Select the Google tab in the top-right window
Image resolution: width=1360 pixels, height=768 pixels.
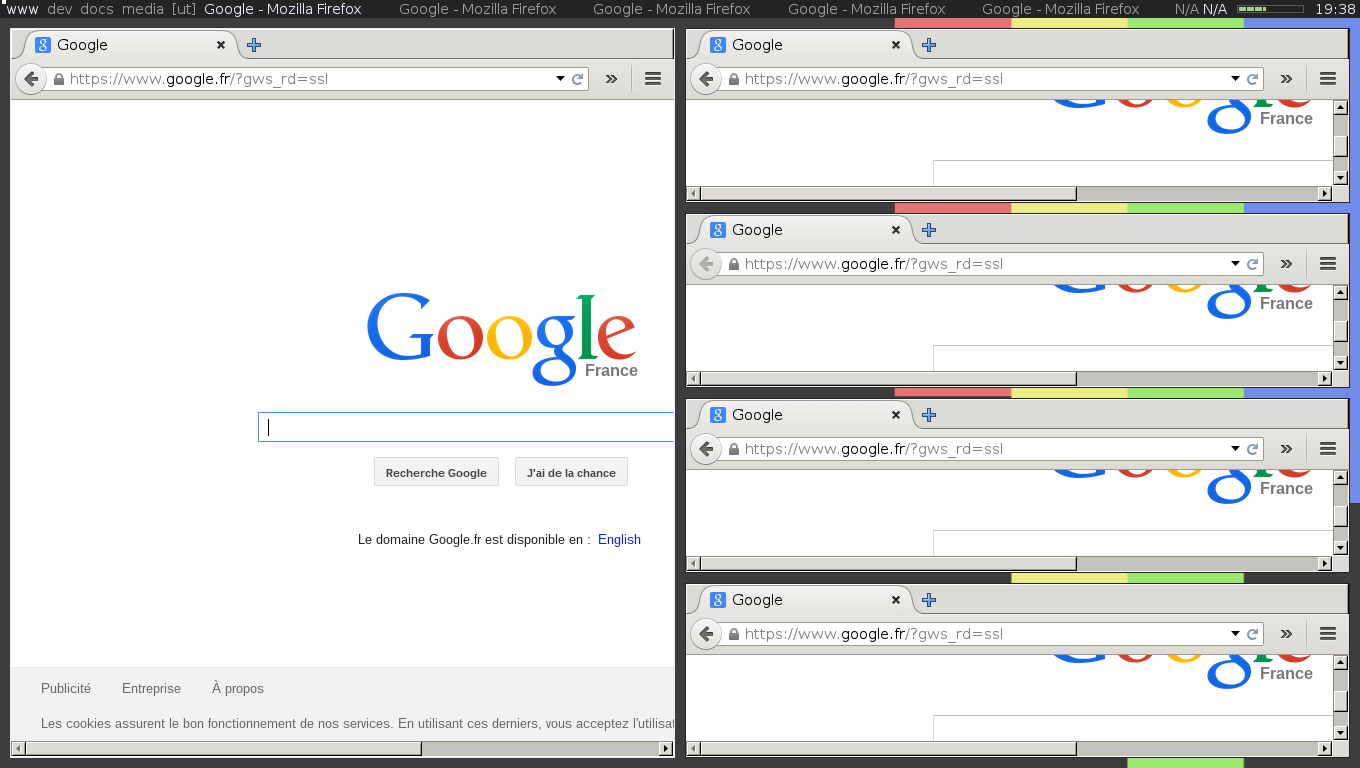point(805,45)
